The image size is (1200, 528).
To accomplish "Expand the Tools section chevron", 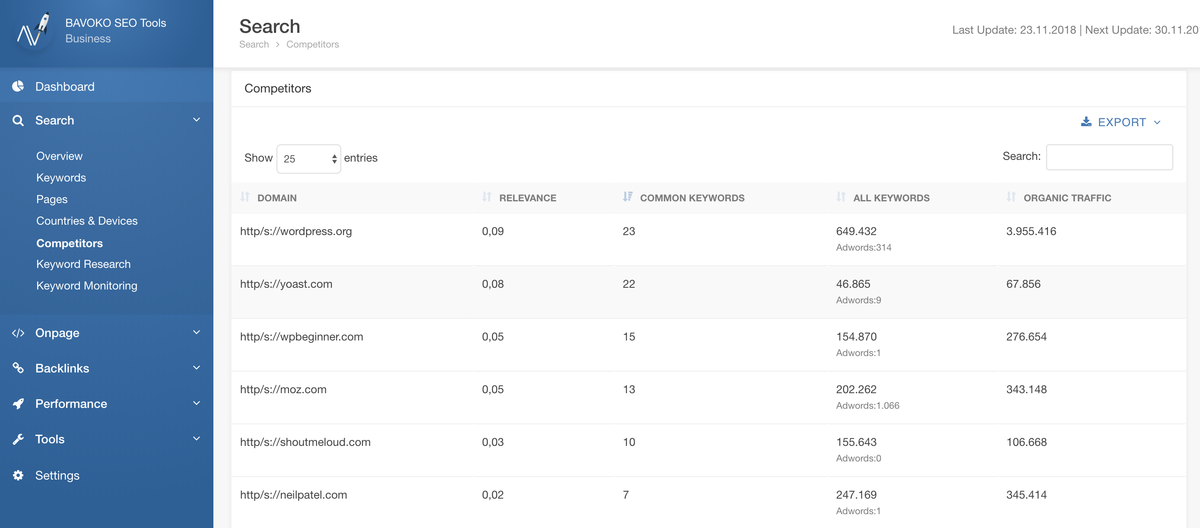I will click(x=196, y=439).
